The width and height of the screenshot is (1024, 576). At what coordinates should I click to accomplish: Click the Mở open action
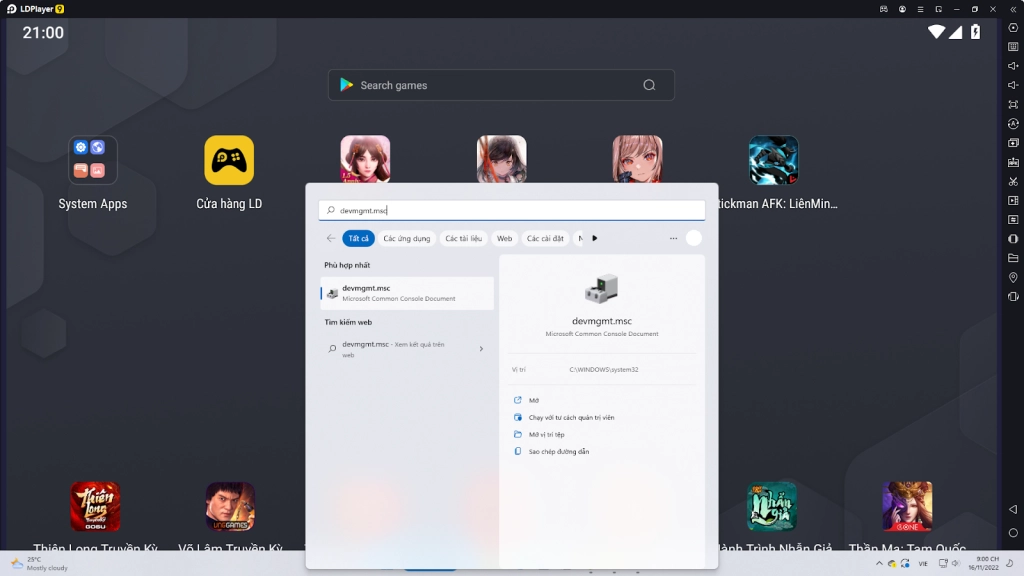click(534, 400)
